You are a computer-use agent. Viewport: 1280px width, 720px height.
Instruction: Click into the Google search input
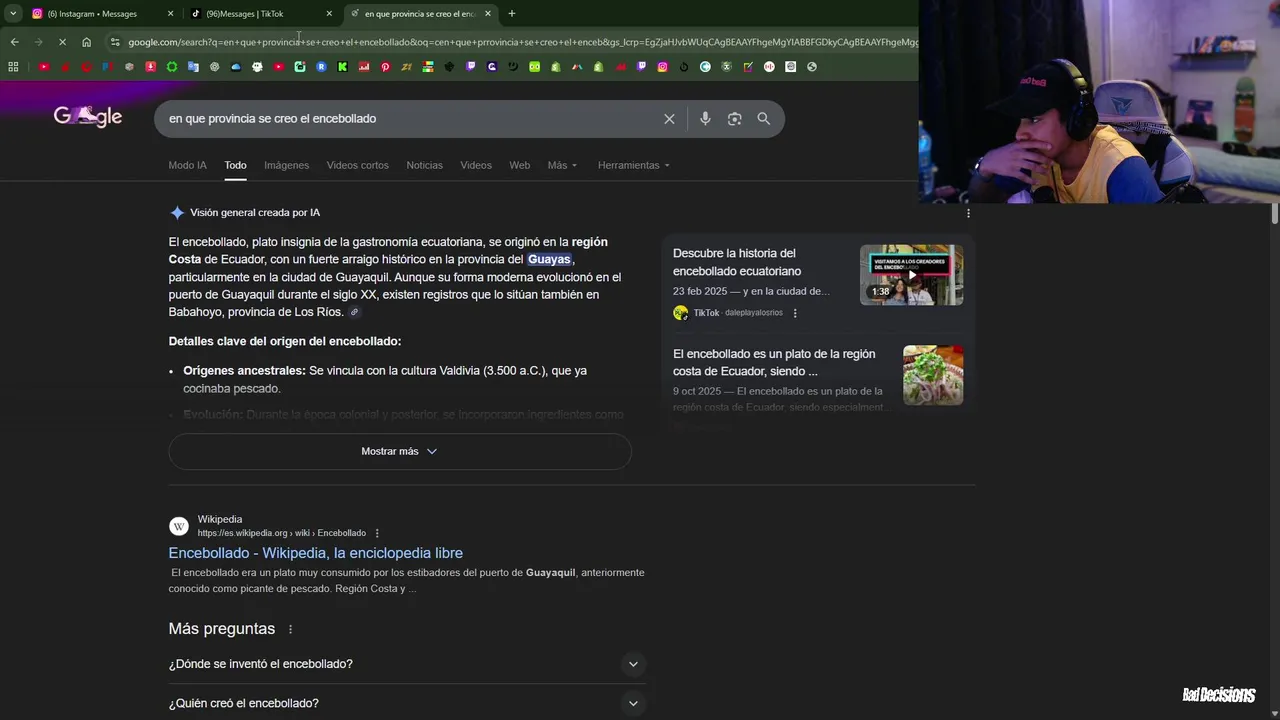(x=410, y=119)
